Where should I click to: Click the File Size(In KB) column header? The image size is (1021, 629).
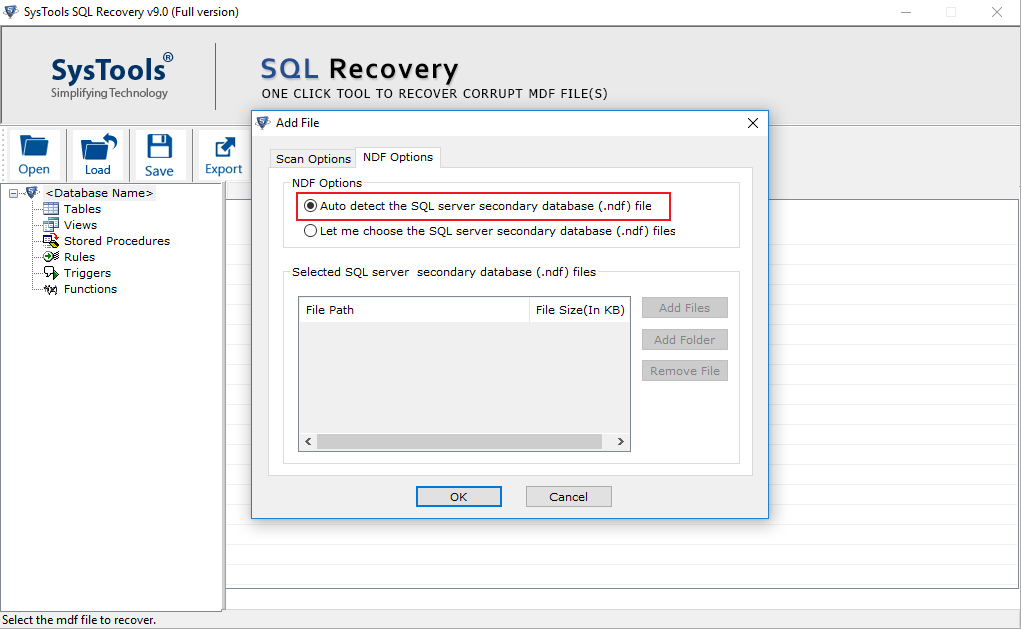click(580, 310)
